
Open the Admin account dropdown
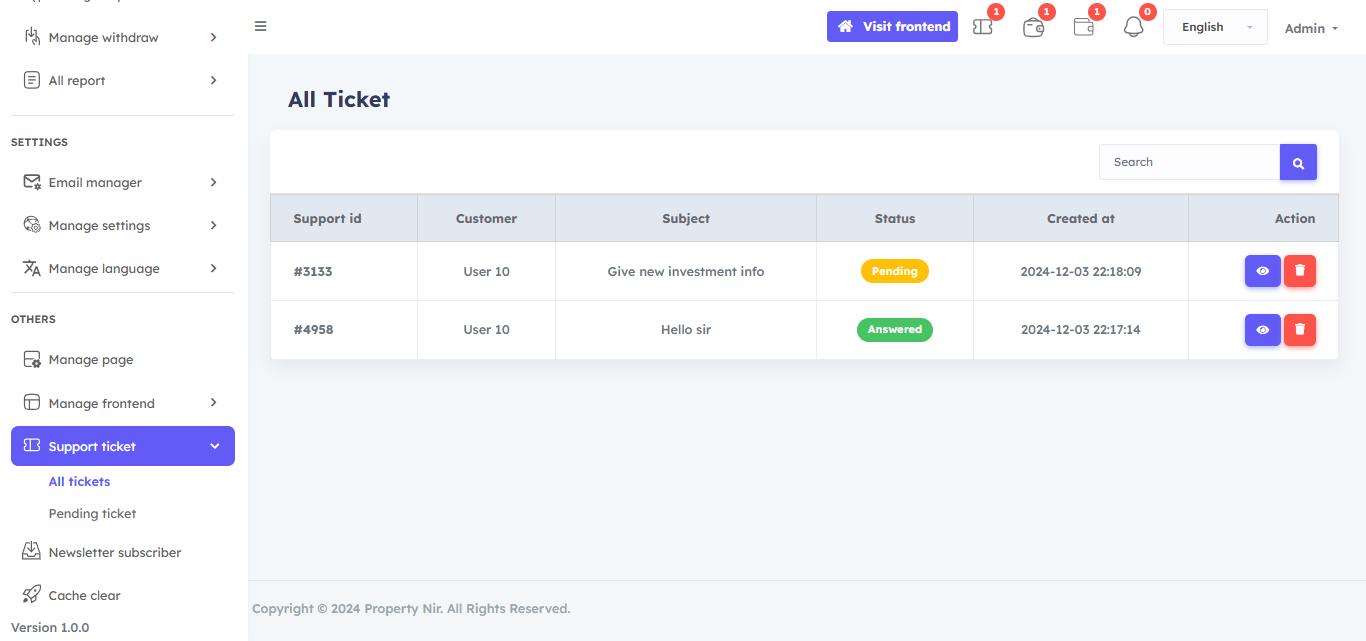click(x=1311, y=28)
